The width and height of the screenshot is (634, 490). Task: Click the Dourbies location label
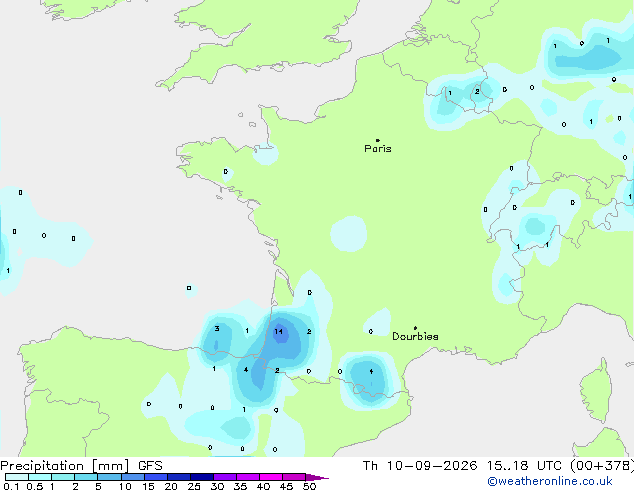point(415,336)
